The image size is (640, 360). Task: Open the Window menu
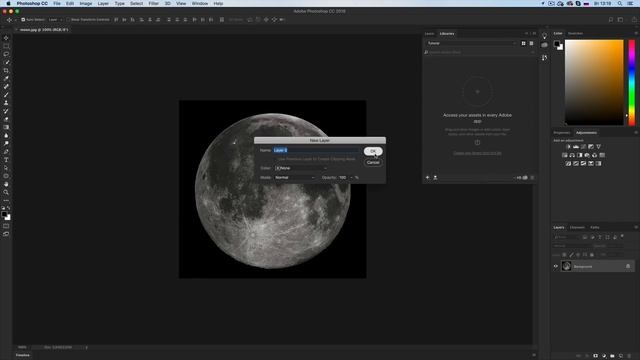click(x=200, y=3)
